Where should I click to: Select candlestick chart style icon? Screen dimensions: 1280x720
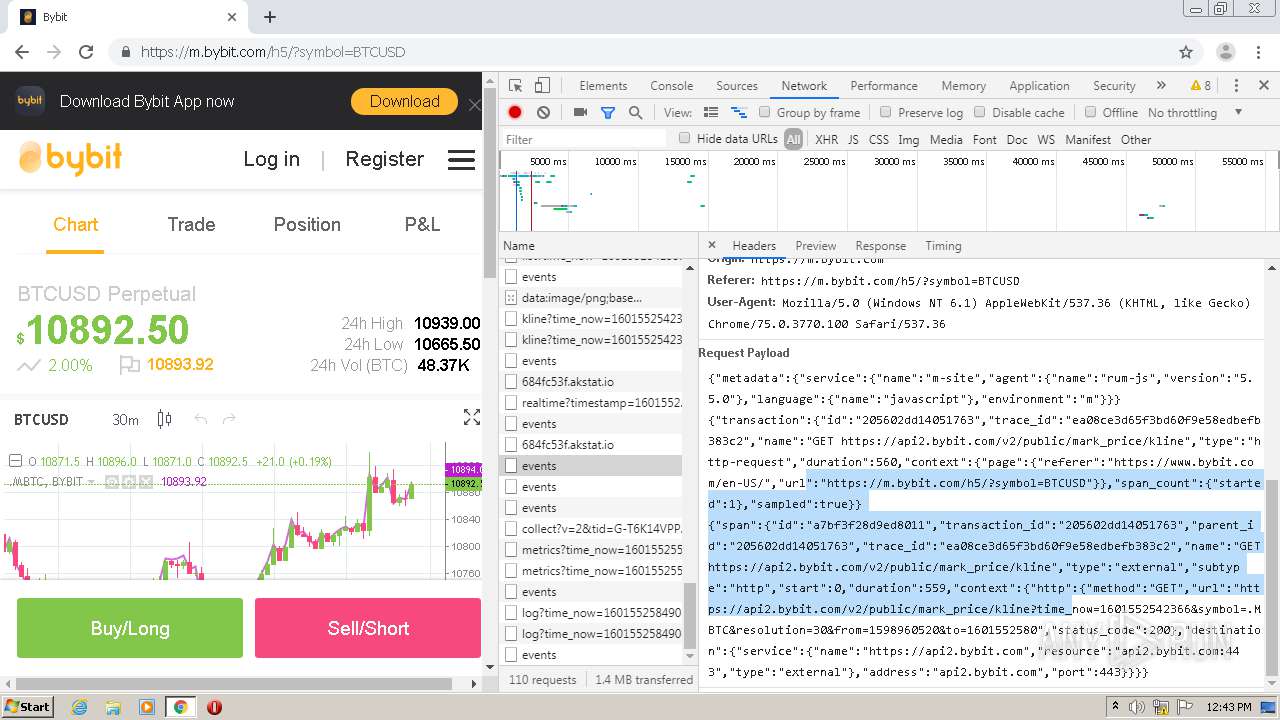(x=165, y=419)
